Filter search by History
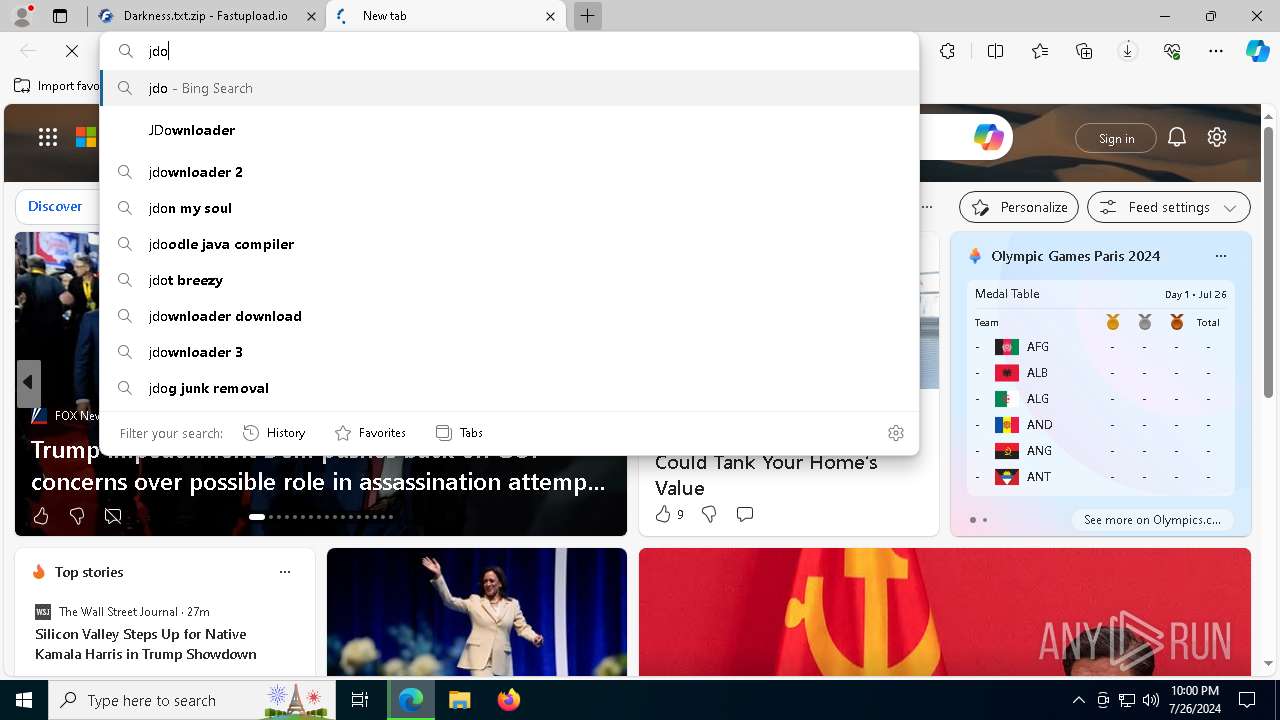Image resolution: width=1280 pixels, height=720 pixels. (x=274, y=433)
